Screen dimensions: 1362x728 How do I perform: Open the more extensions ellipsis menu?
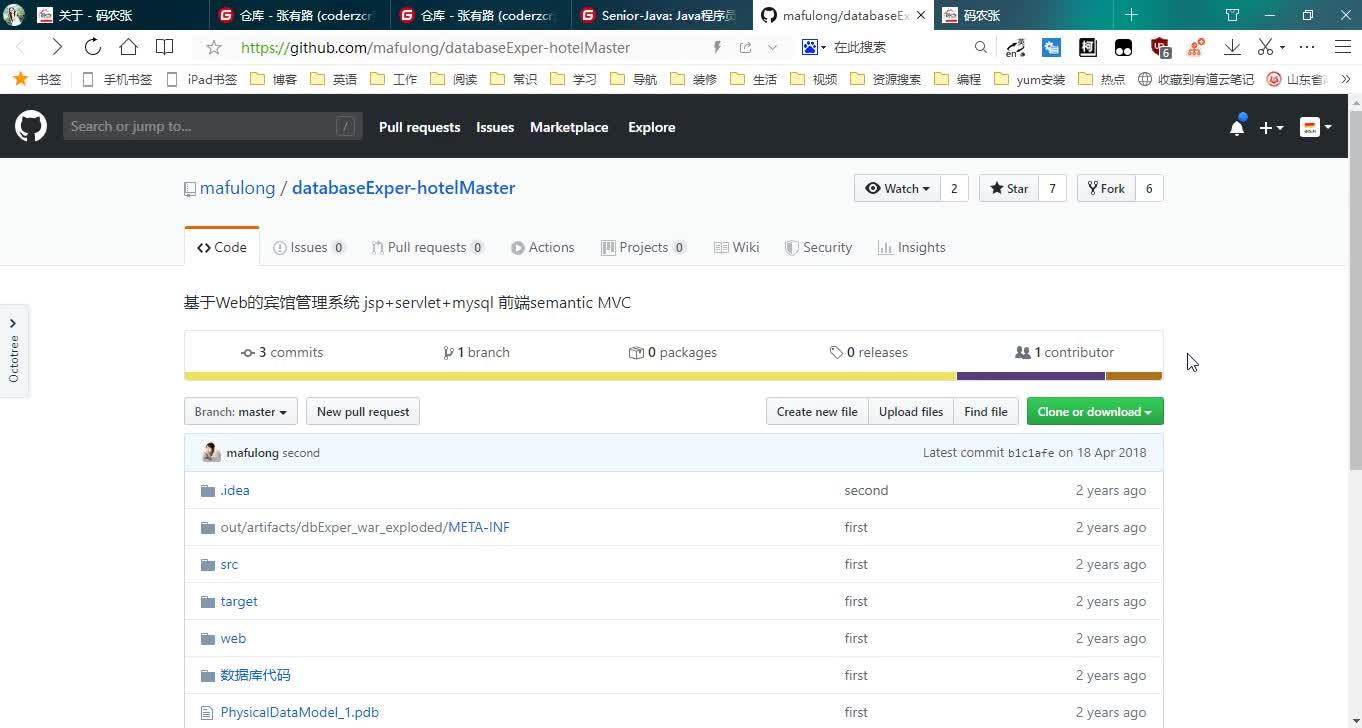1307,47
